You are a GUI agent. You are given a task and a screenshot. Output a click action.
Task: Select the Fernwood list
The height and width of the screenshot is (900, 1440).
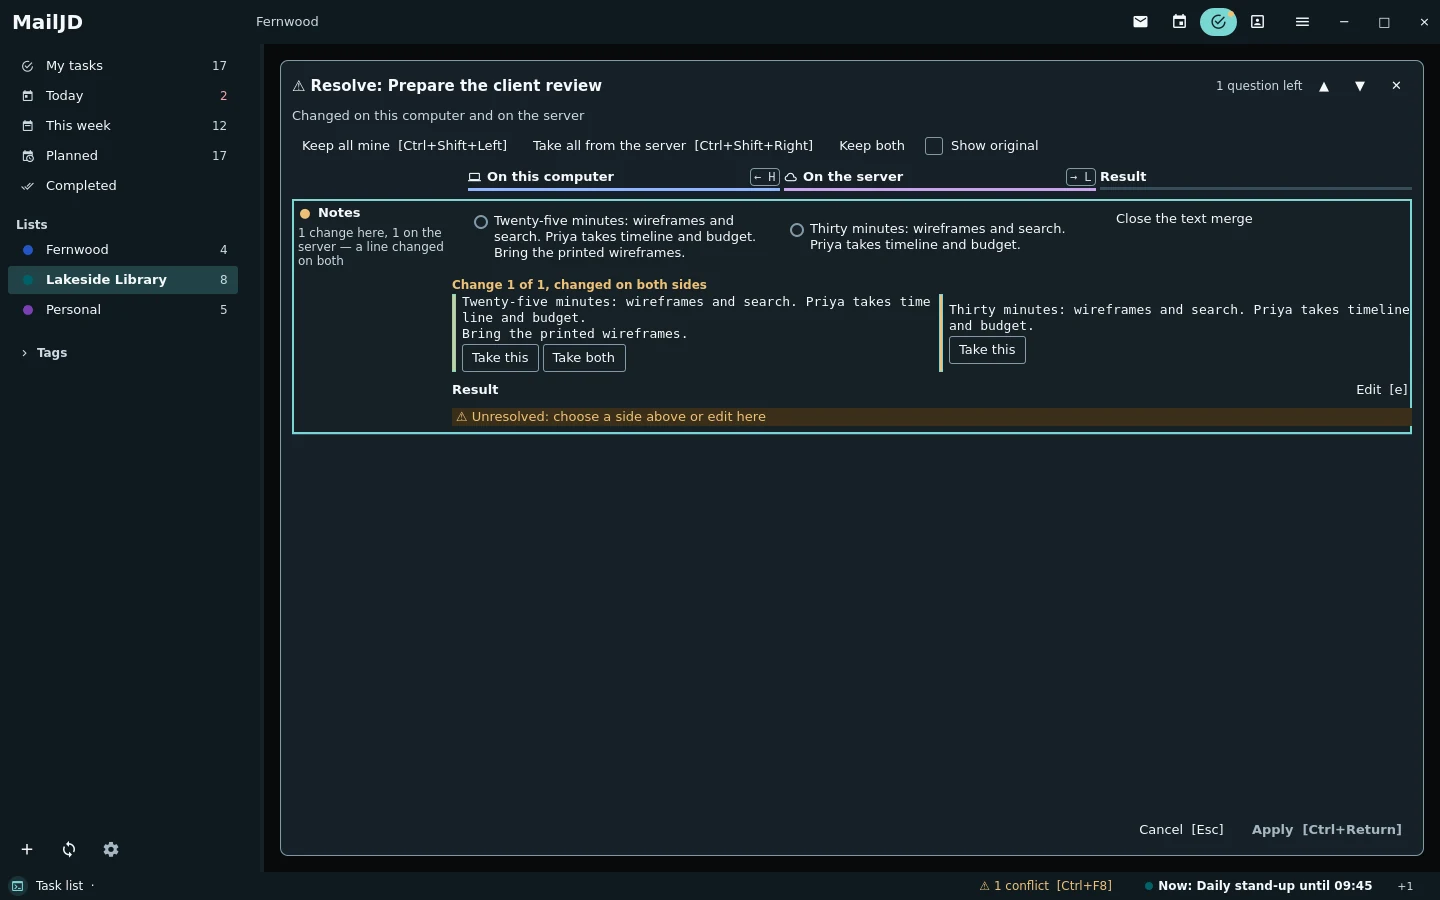click(x=124, y=250)
